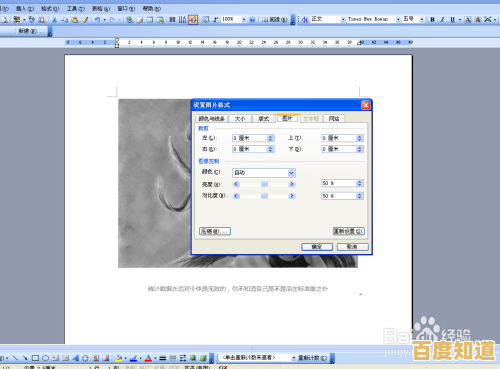Insert an Excel worksheet from toolbar

click(x=160, y=20)
